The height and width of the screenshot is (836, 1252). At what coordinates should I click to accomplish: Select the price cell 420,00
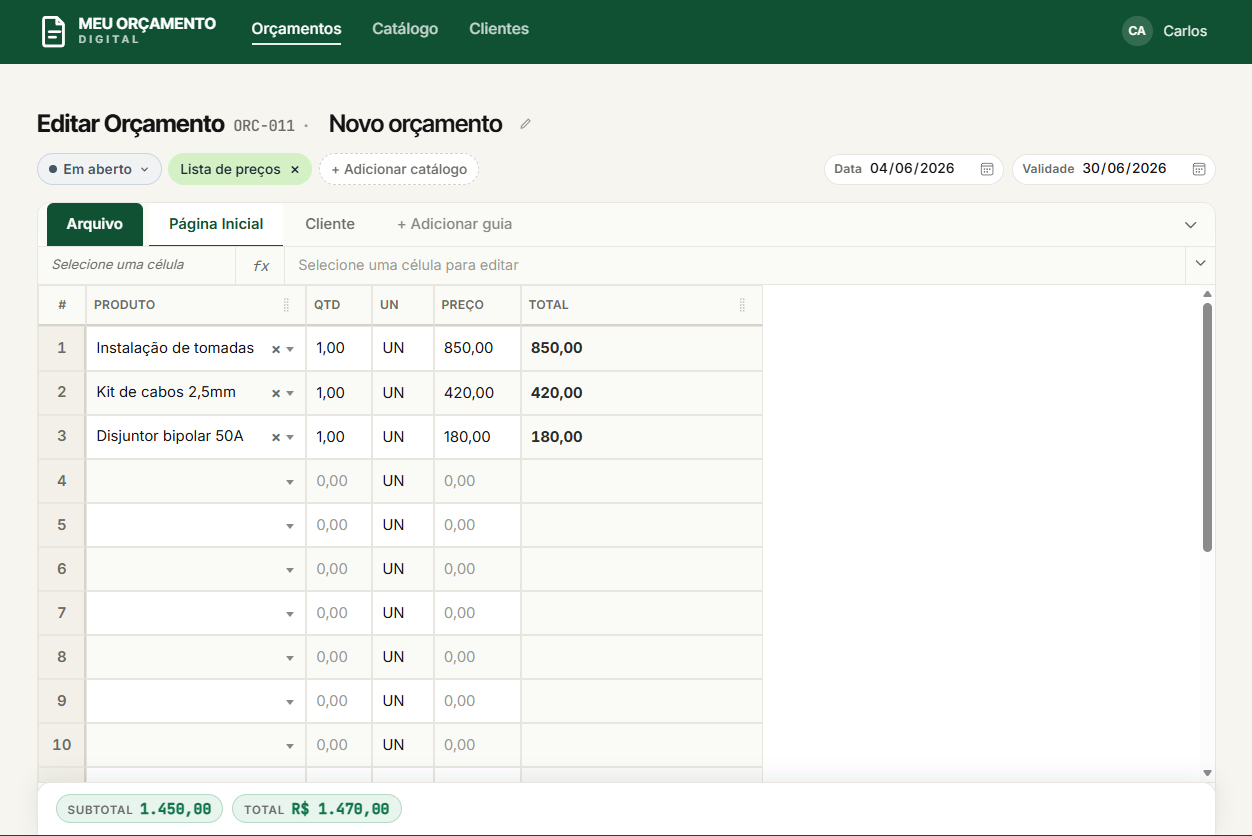tap(478, 392)
